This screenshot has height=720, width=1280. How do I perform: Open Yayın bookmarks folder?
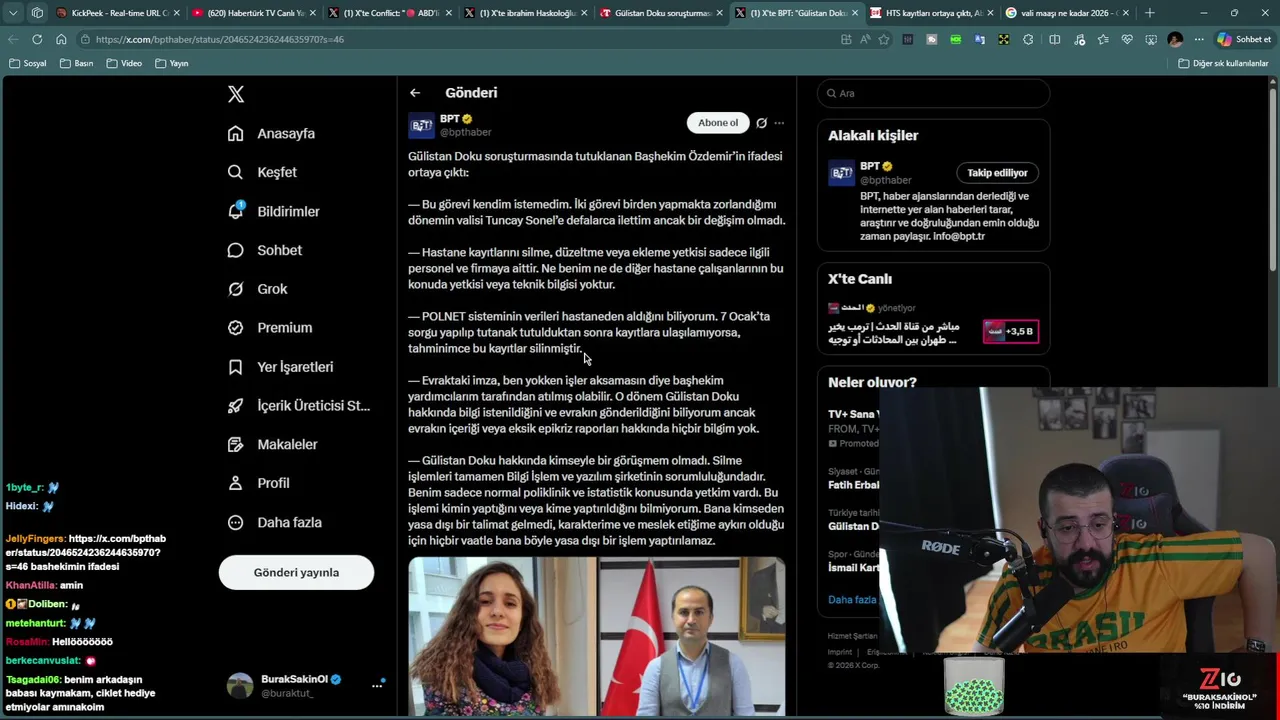coord(172,63)
